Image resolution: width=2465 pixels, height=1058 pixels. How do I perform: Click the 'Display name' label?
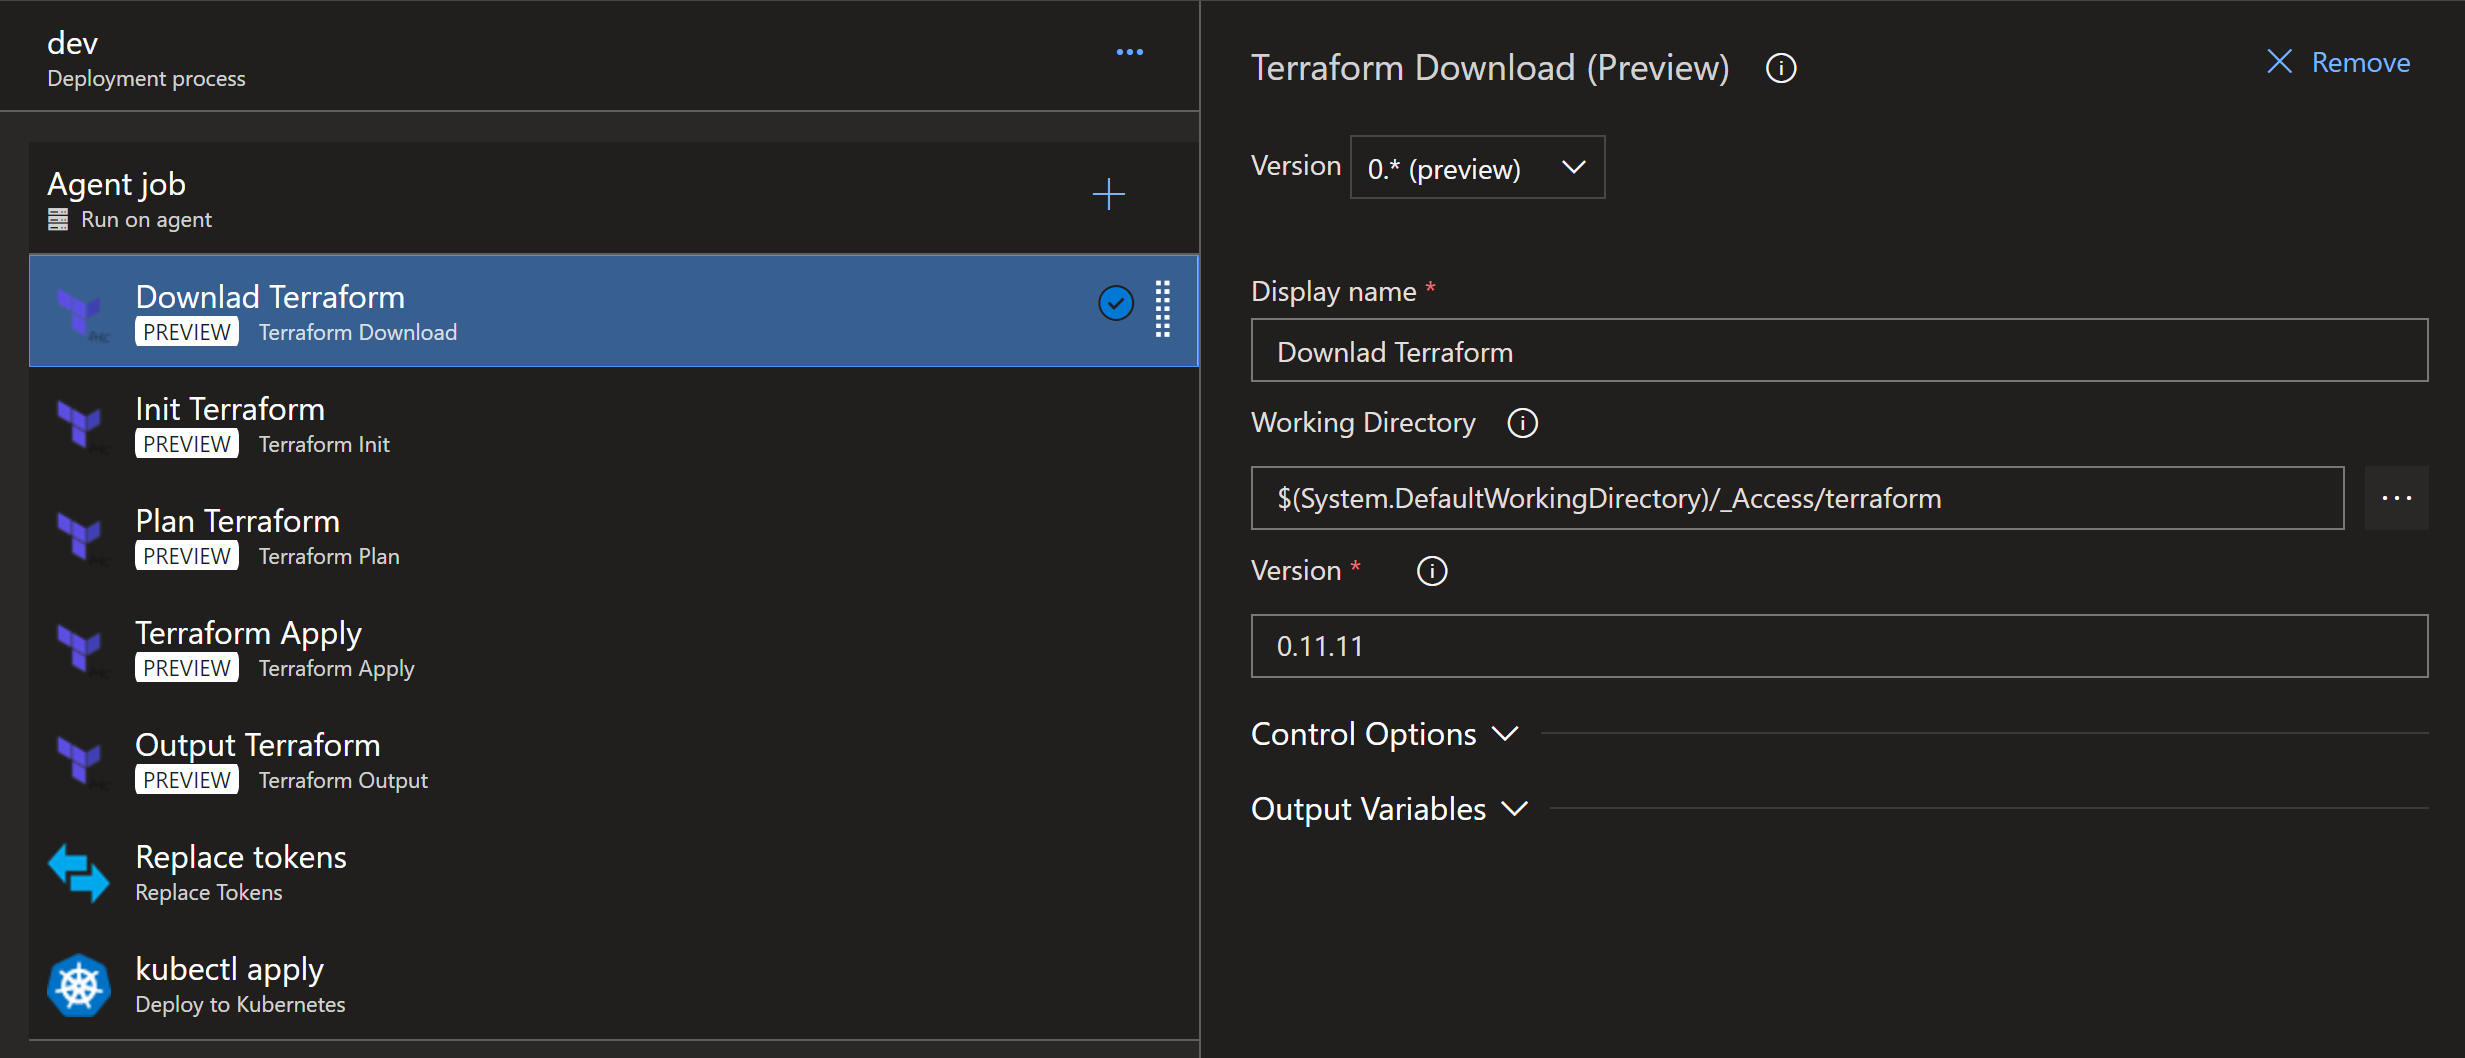click(1334, 291)
